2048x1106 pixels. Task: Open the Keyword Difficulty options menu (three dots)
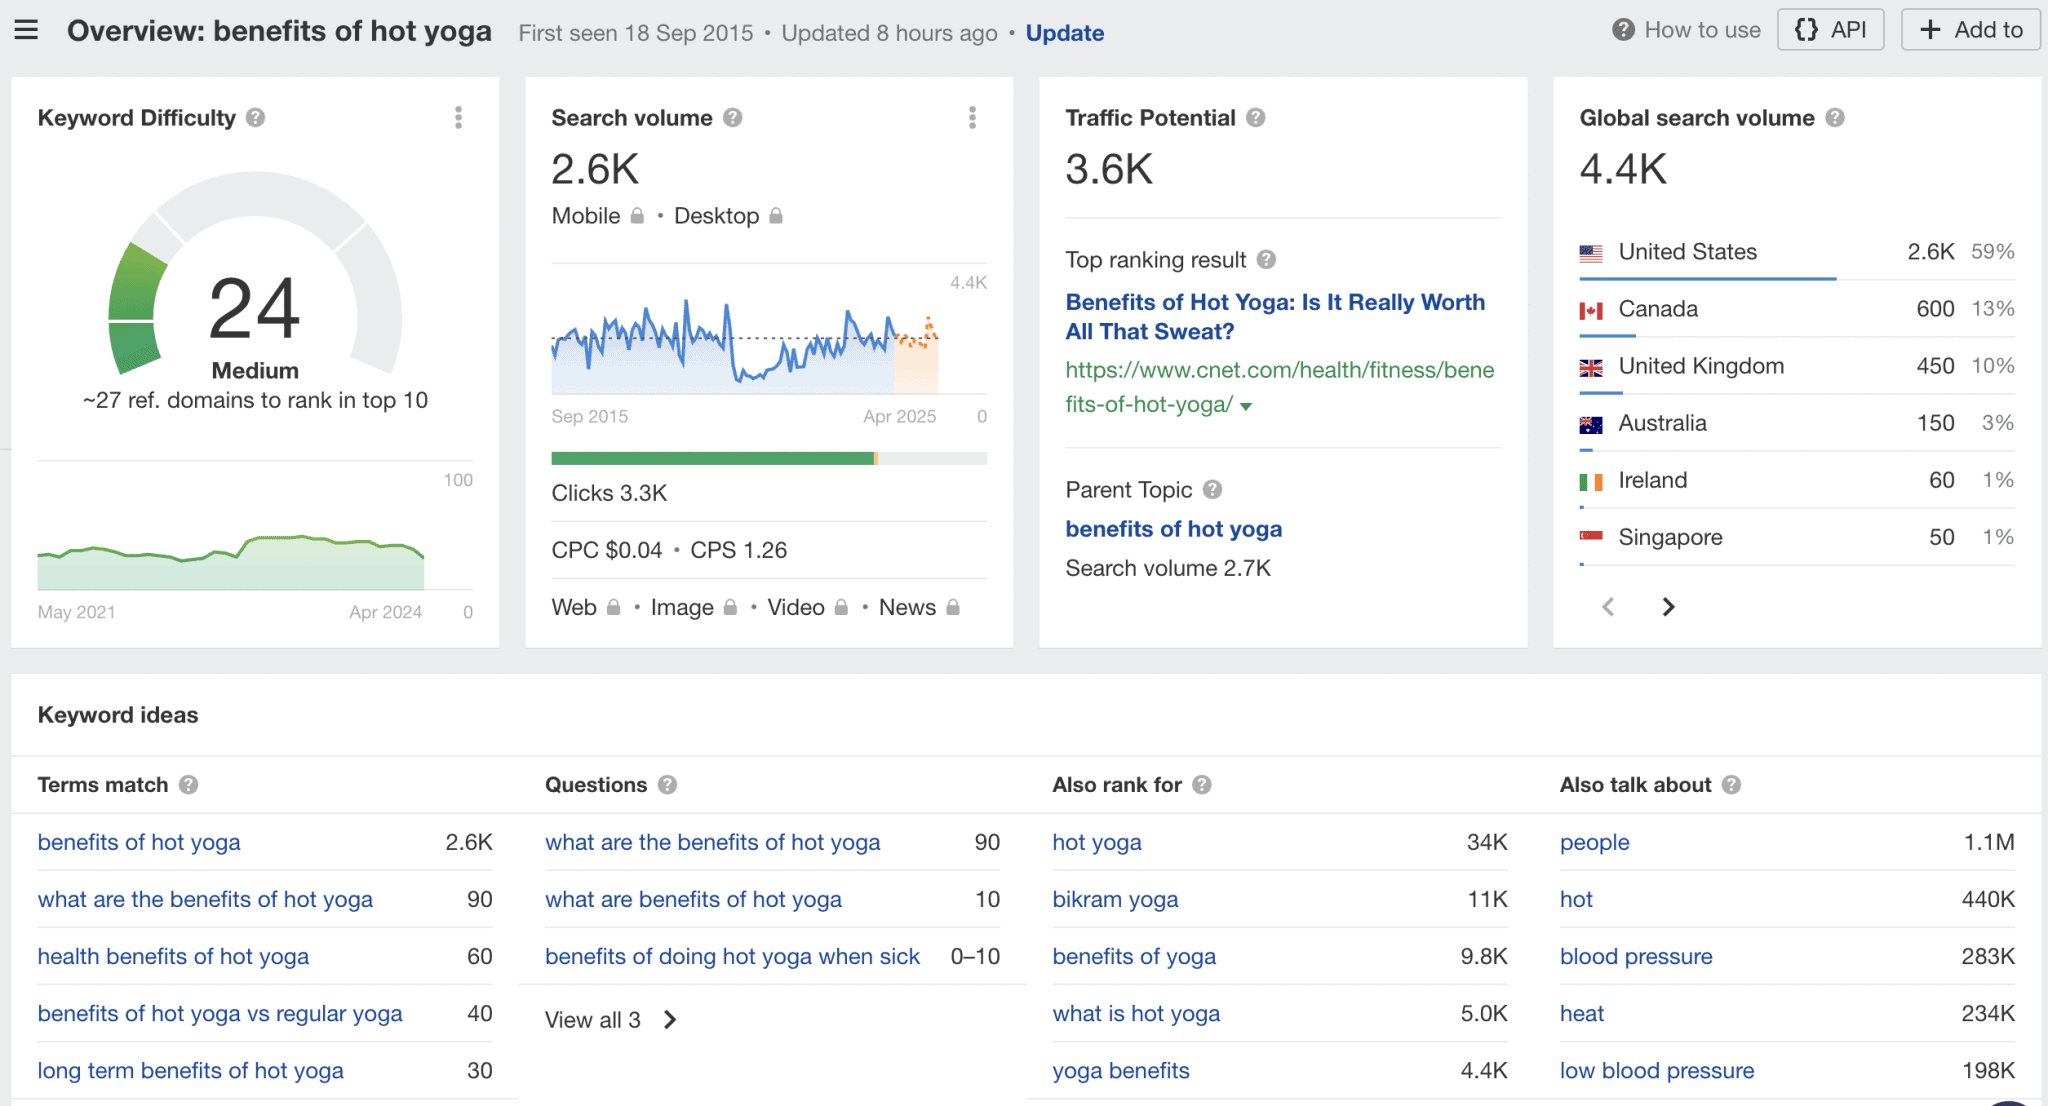pos(458,117)
